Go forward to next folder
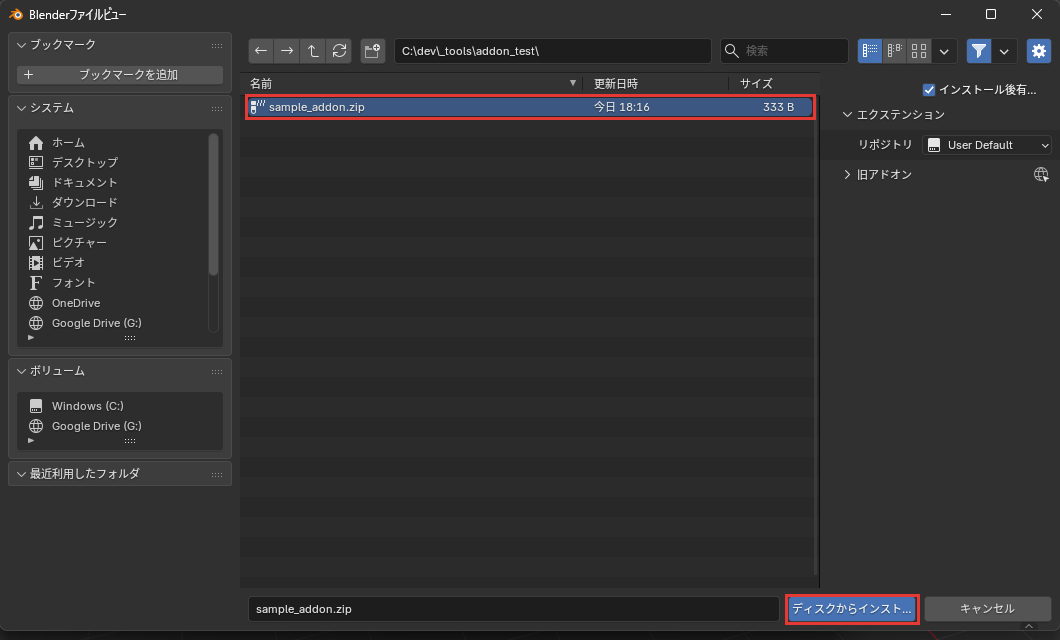 point(287,51)
